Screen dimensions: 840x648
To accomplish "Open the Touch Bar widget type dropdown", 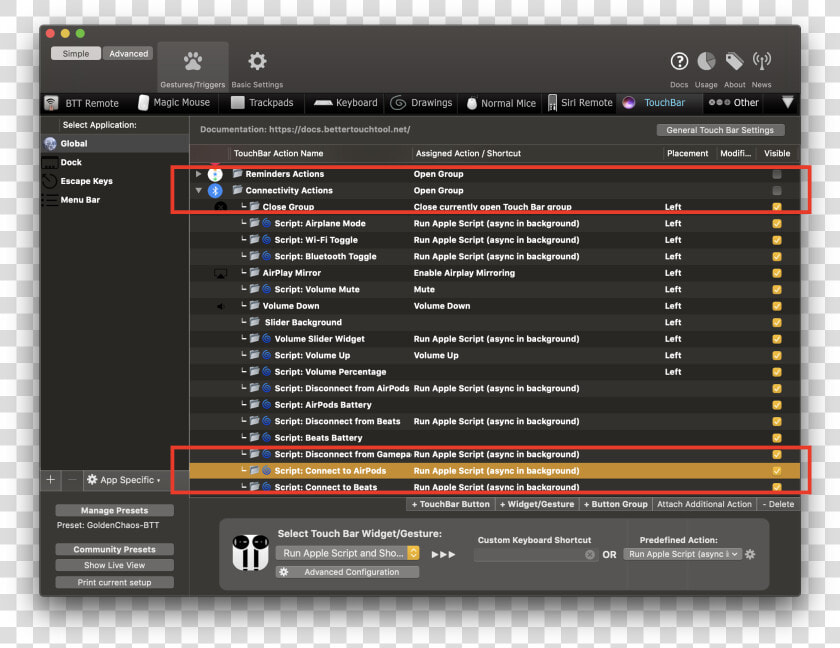I will tap(347, 553).
